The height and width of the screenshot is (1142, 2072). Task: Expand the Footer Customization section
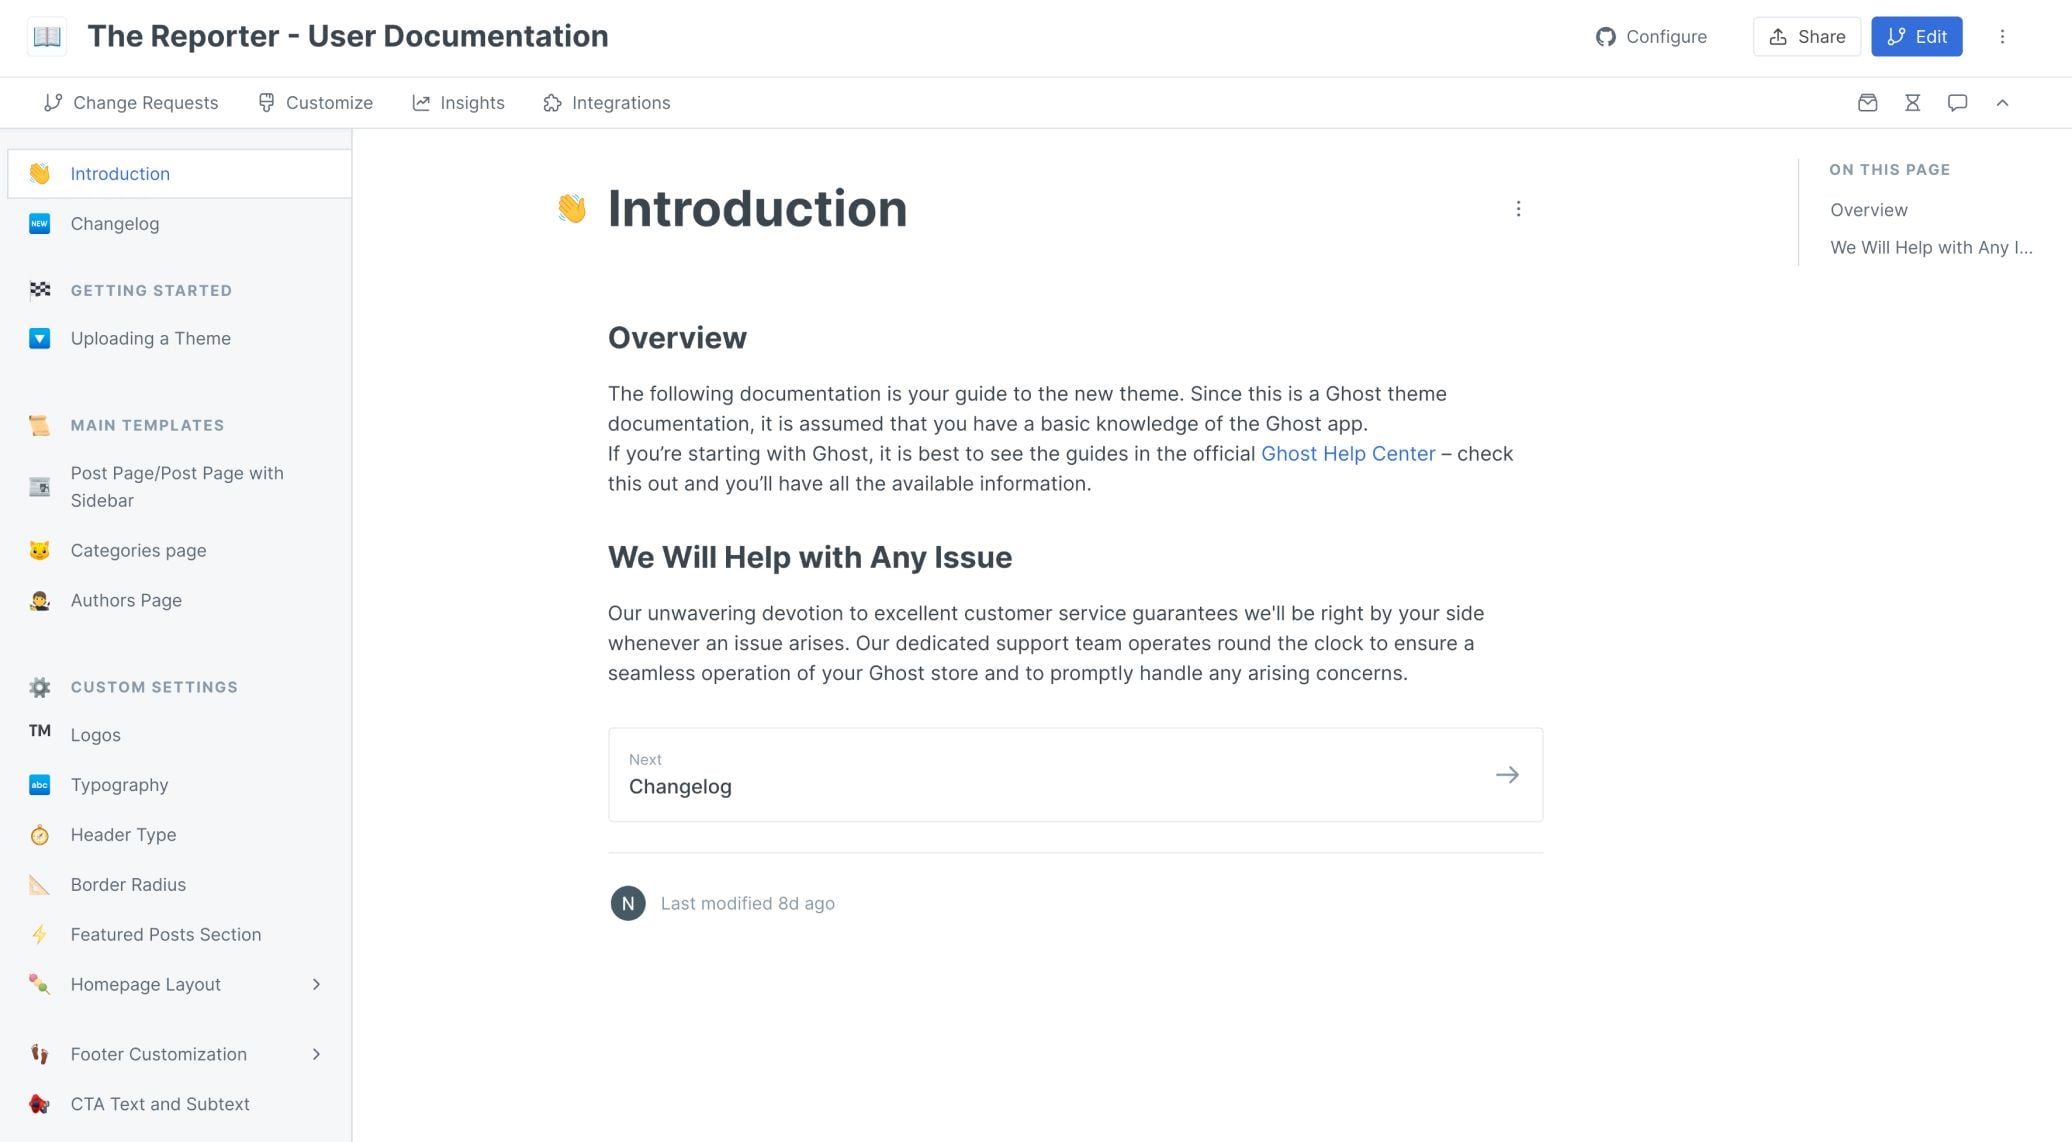(x=316, y=1054)
